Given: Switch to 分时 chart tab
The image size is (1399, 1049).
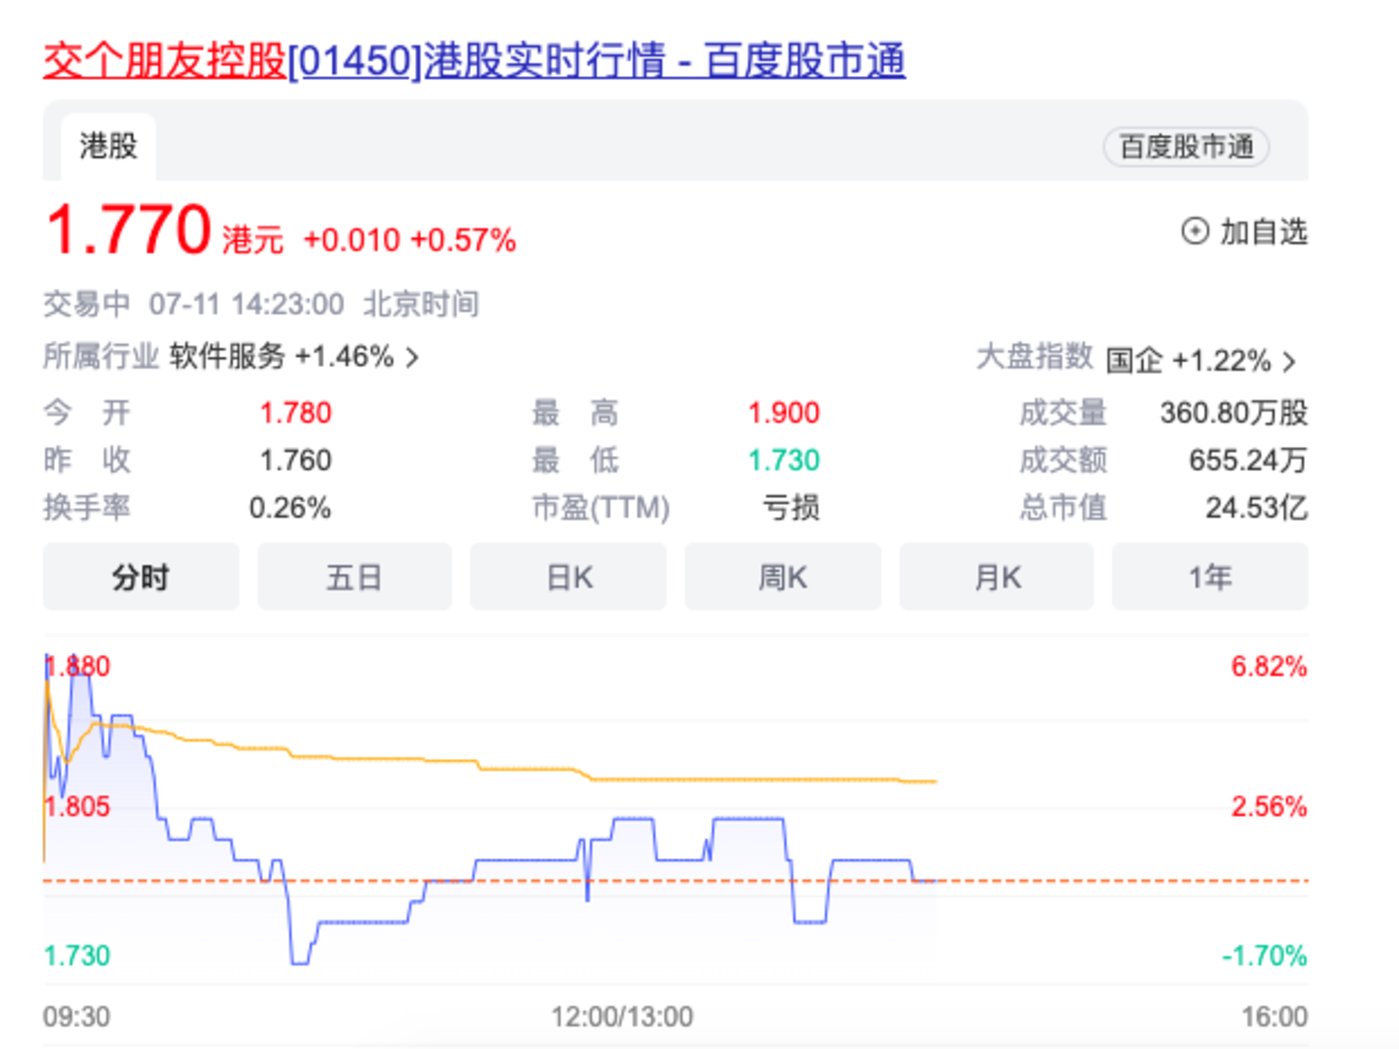Looking at the screenshot, I should point(140,577).
